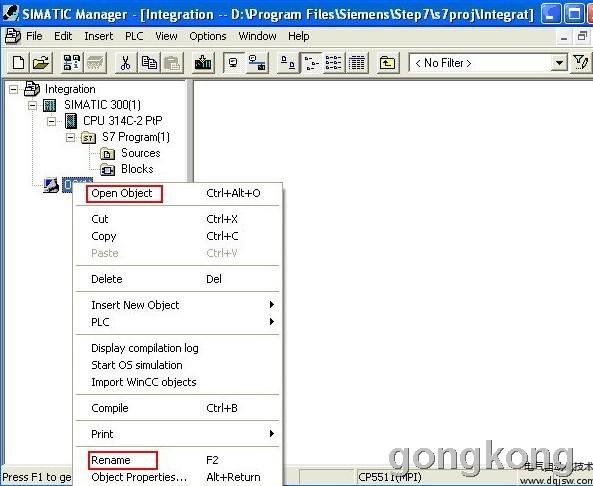The image size is (593, 486).
Task: Click the New Project toolbar icon
Action: coord(18,62)
